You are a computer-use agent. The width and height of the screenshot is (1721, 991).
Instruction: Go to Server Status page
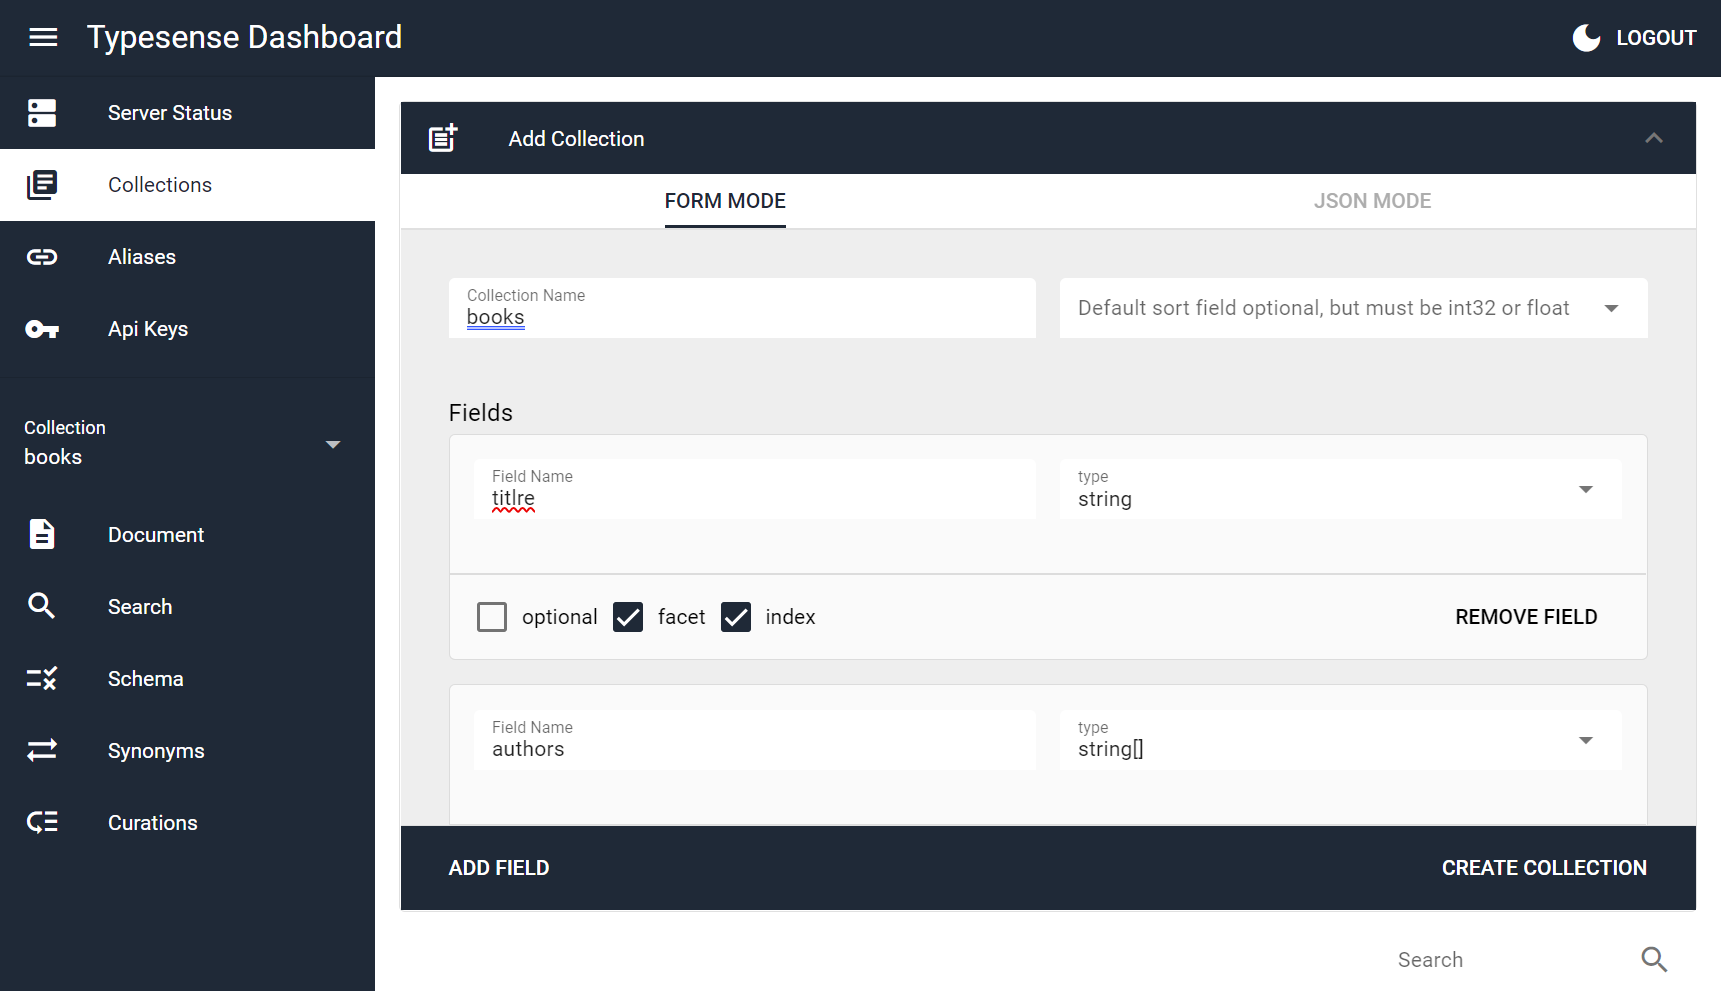[187, 113]
